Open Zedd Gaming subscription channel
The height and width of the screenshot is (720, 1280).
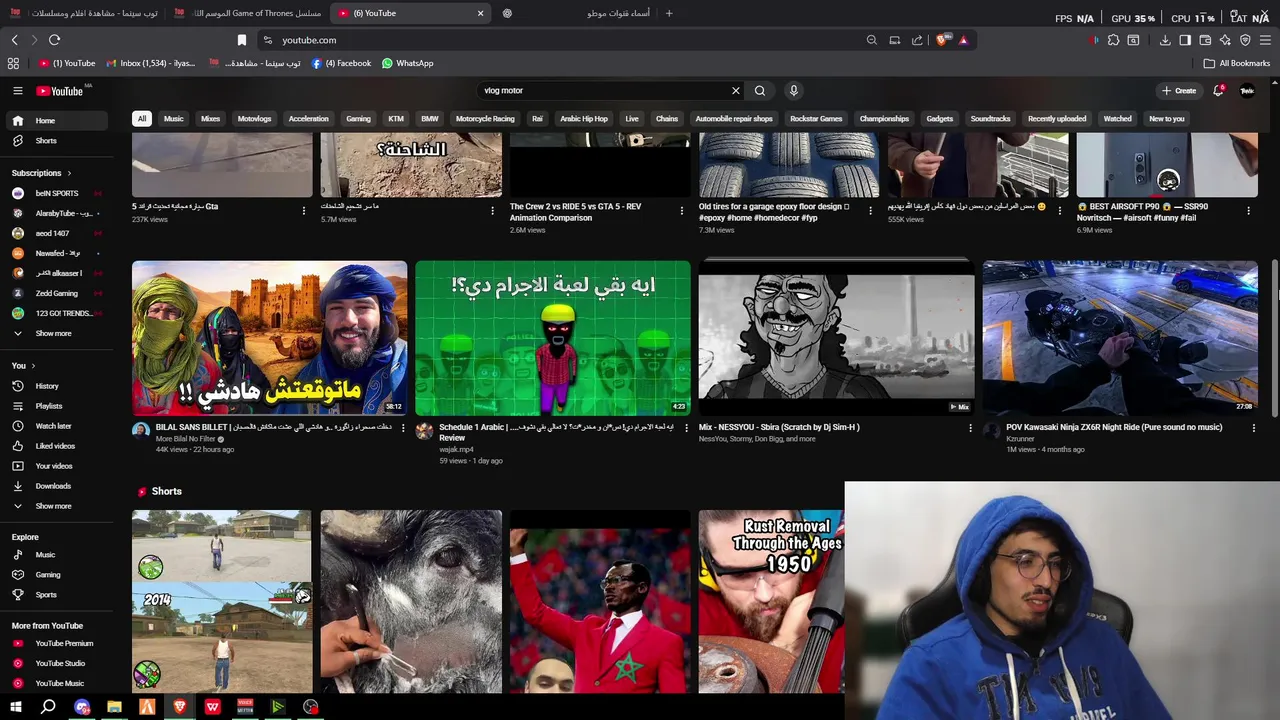point(58,293)
